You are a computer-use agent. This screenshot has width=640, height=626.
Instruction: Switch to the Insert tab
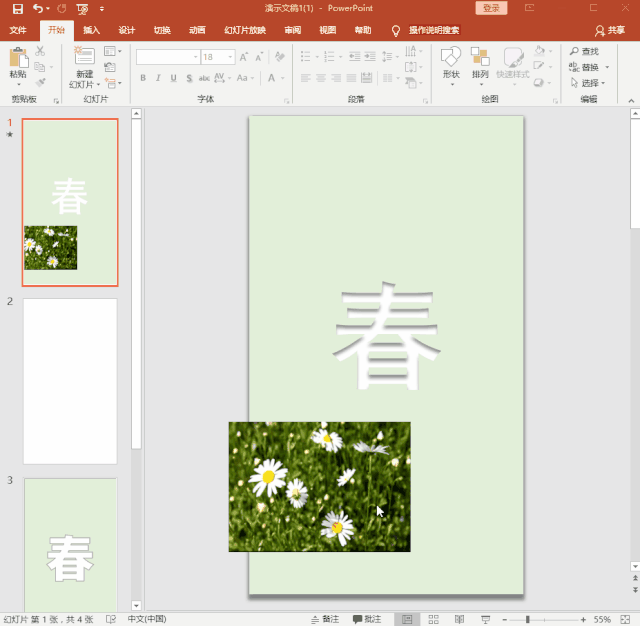(91, 30)
